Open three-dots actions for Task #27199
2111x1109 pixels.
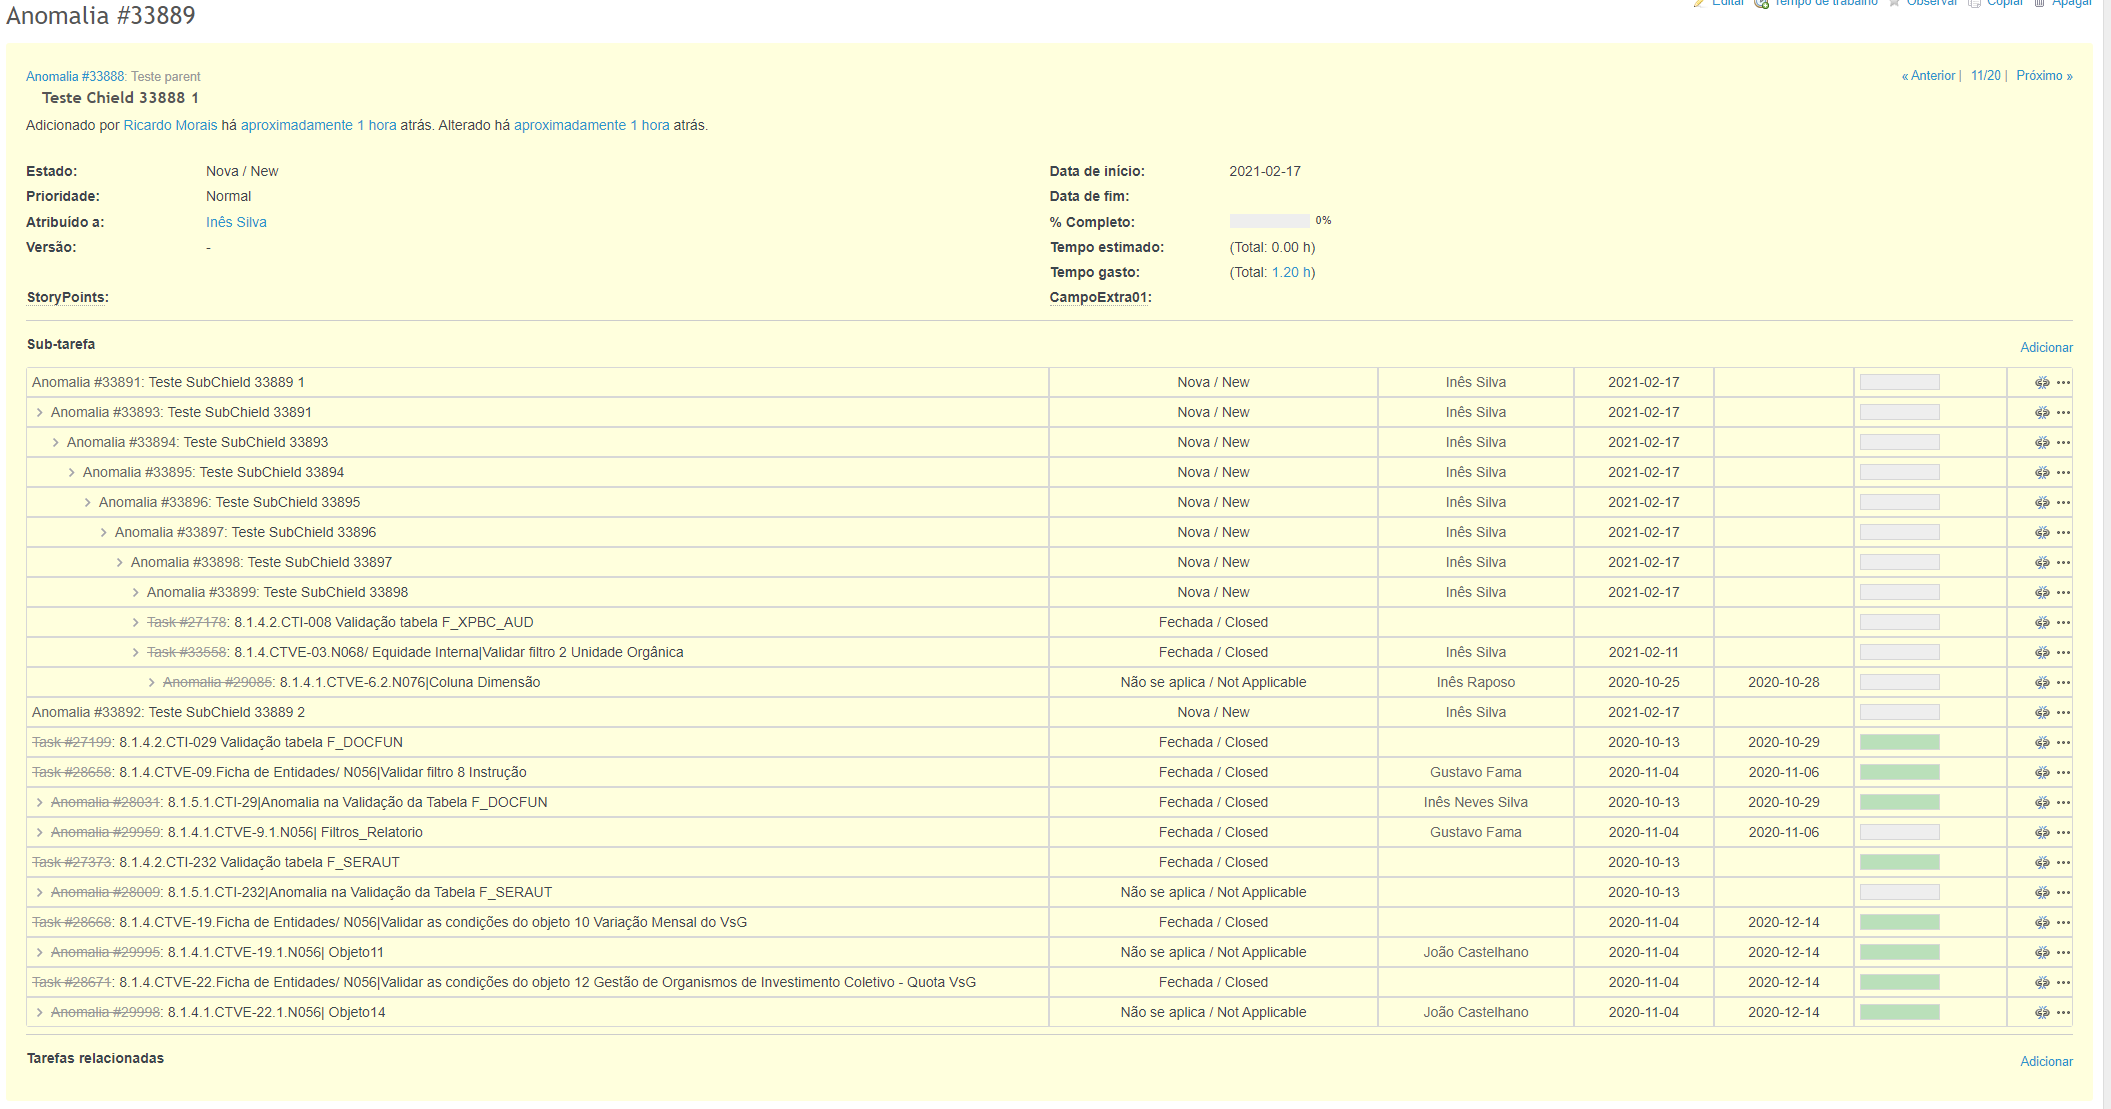2063,742
